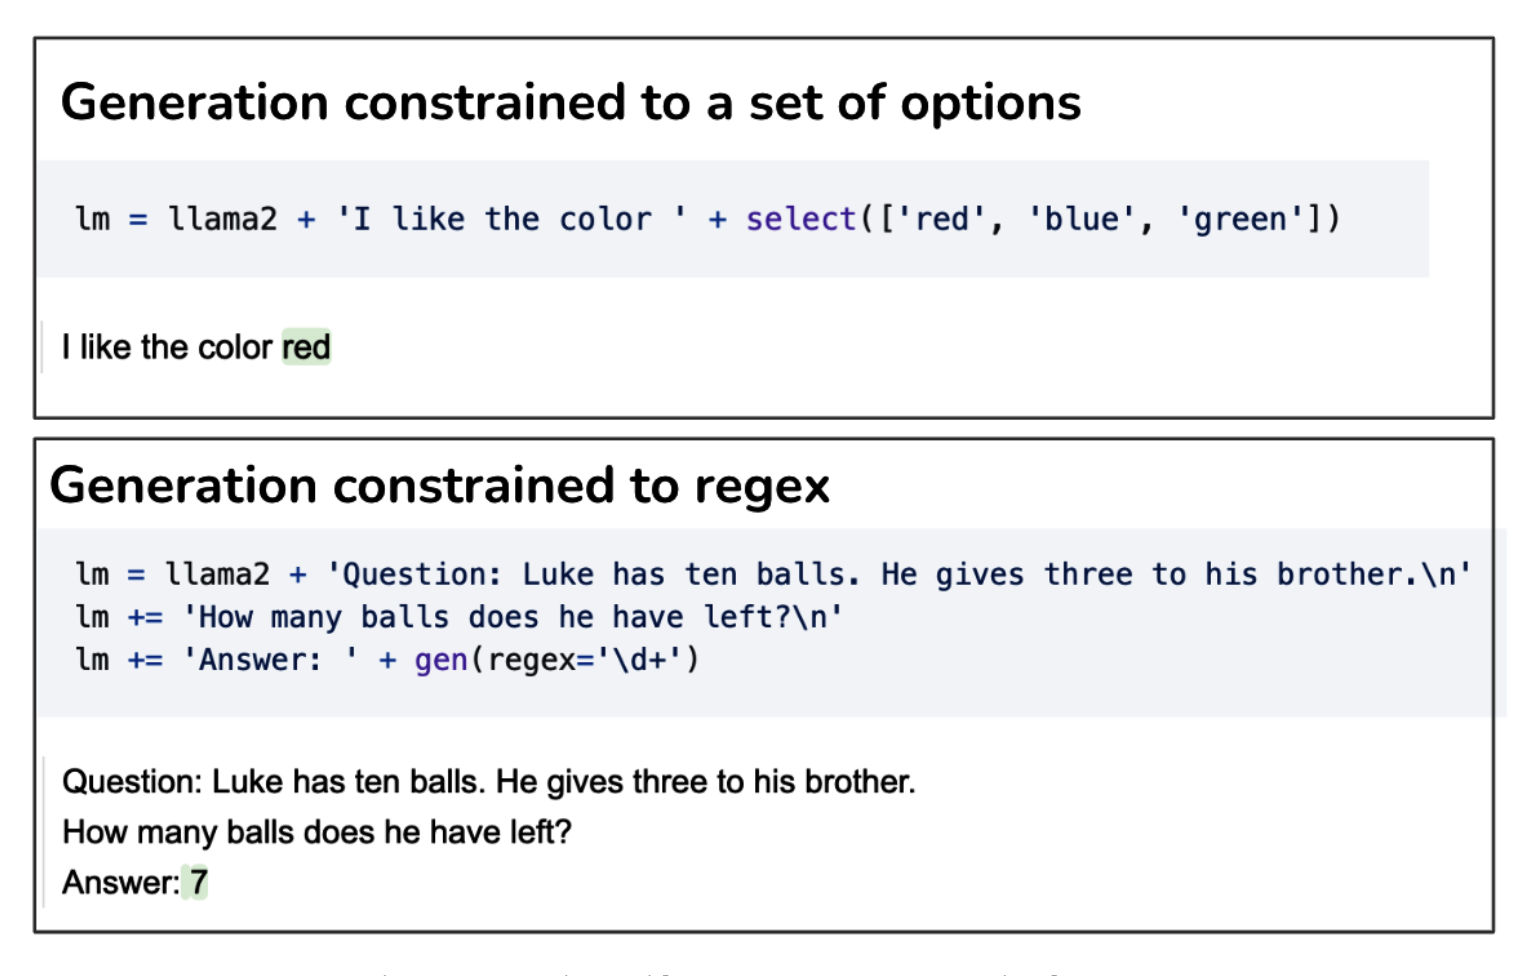Click the 'blue' option string in code
This screenshot has width=1538, height=976.
(x=1081, y=219)
